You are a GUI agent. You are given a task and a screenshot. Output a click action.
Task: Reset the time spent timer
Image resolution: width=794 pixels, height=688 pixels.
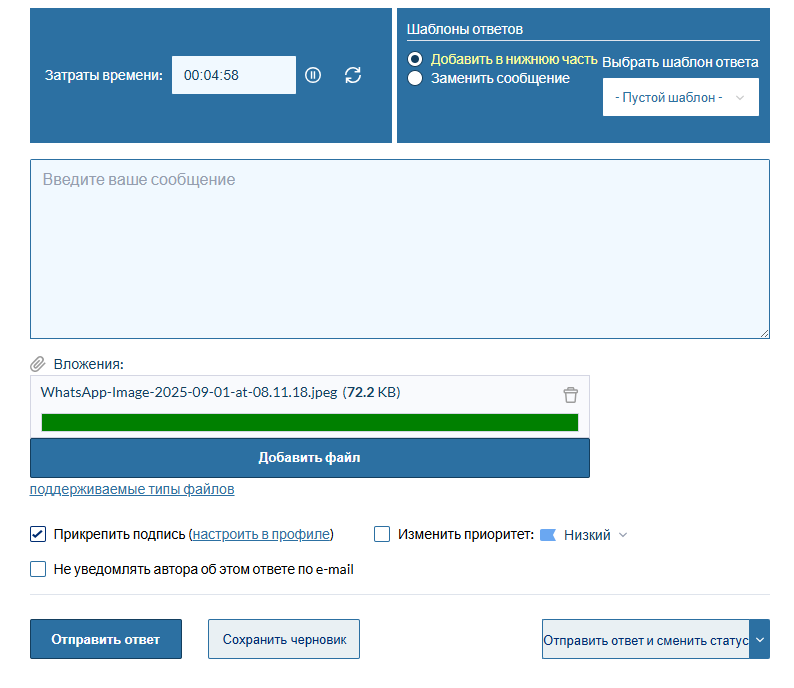coord(353,75)
